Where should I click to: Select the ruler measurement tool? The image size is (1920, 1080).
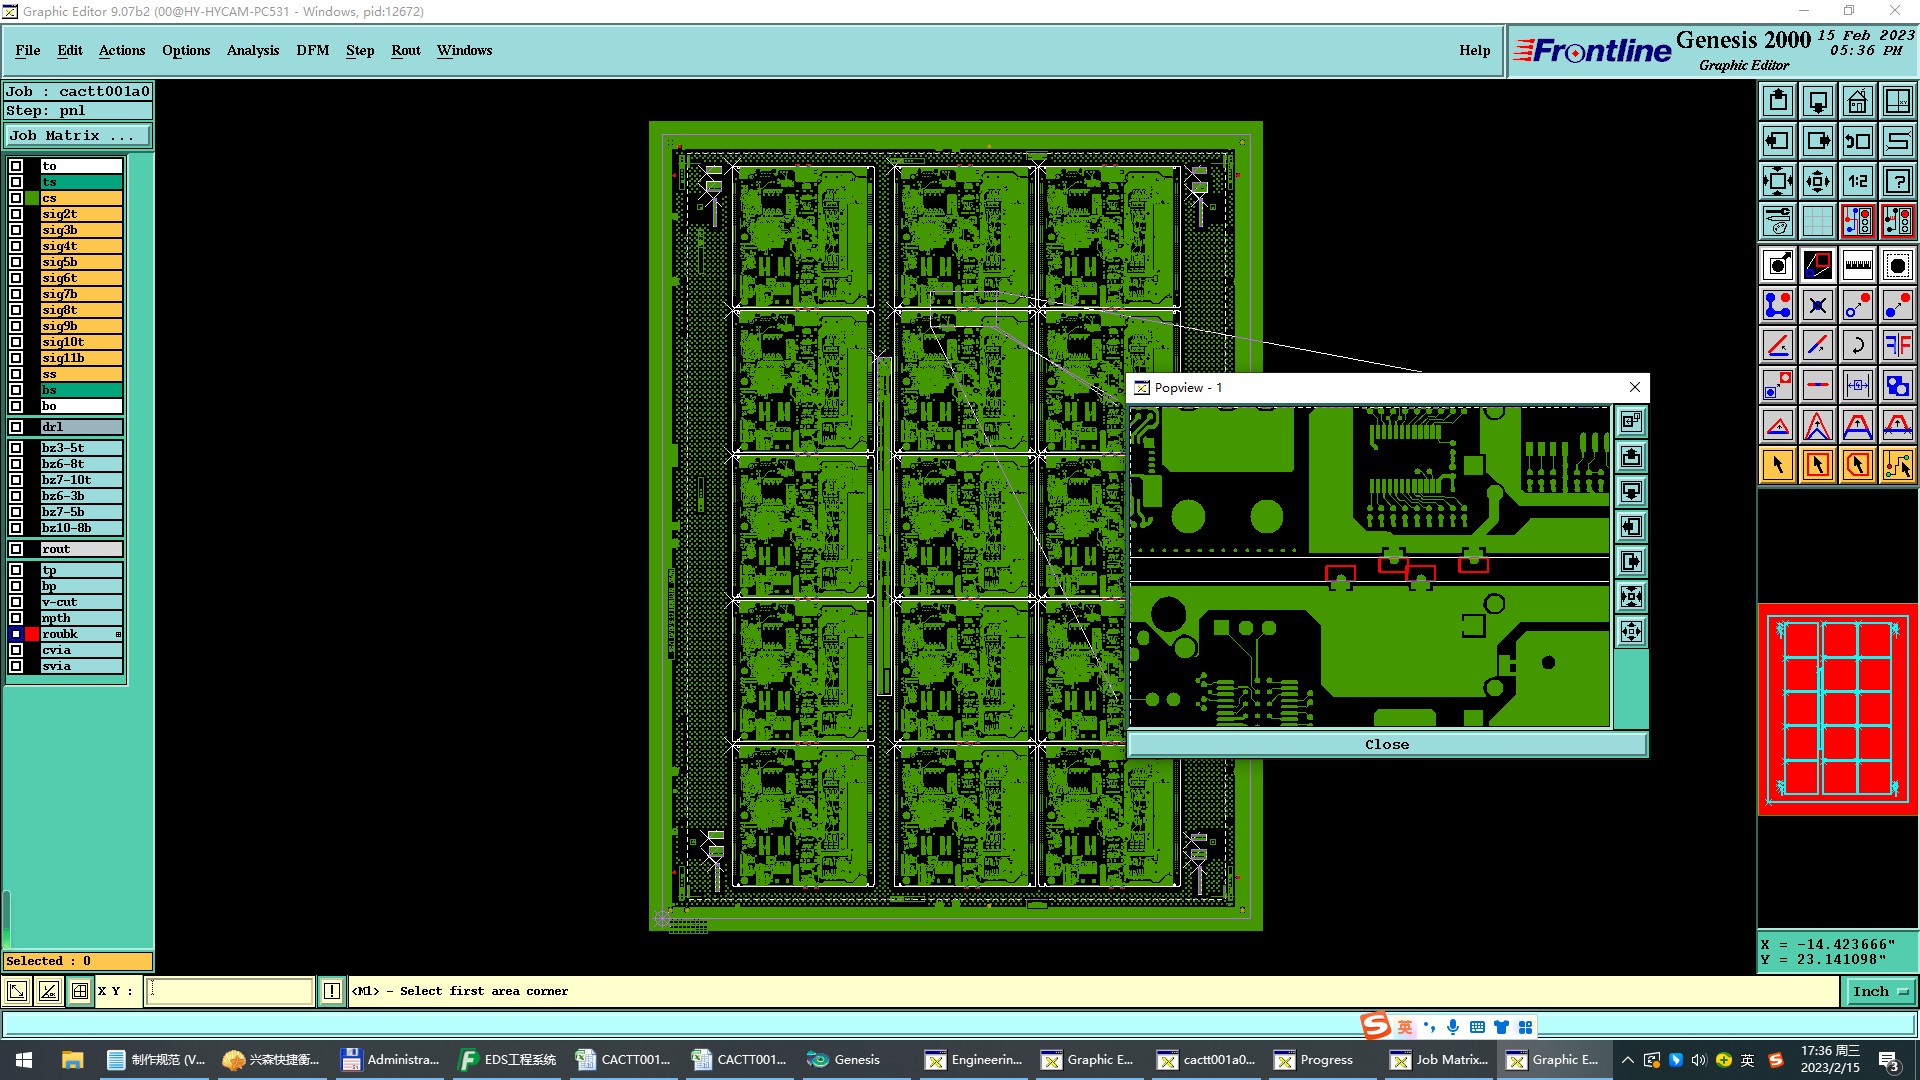click(1857, 265)
